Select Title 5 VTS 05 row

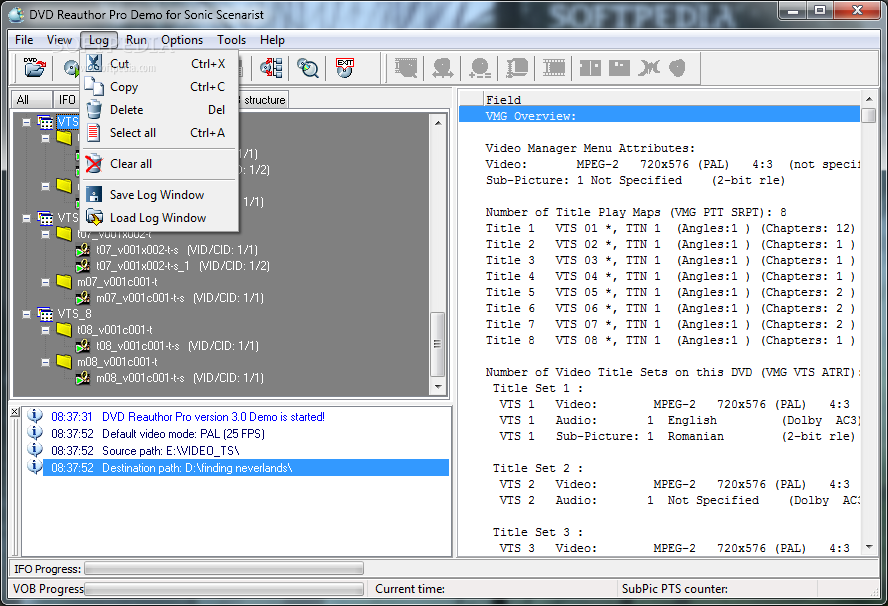click(x=670, y=292)
